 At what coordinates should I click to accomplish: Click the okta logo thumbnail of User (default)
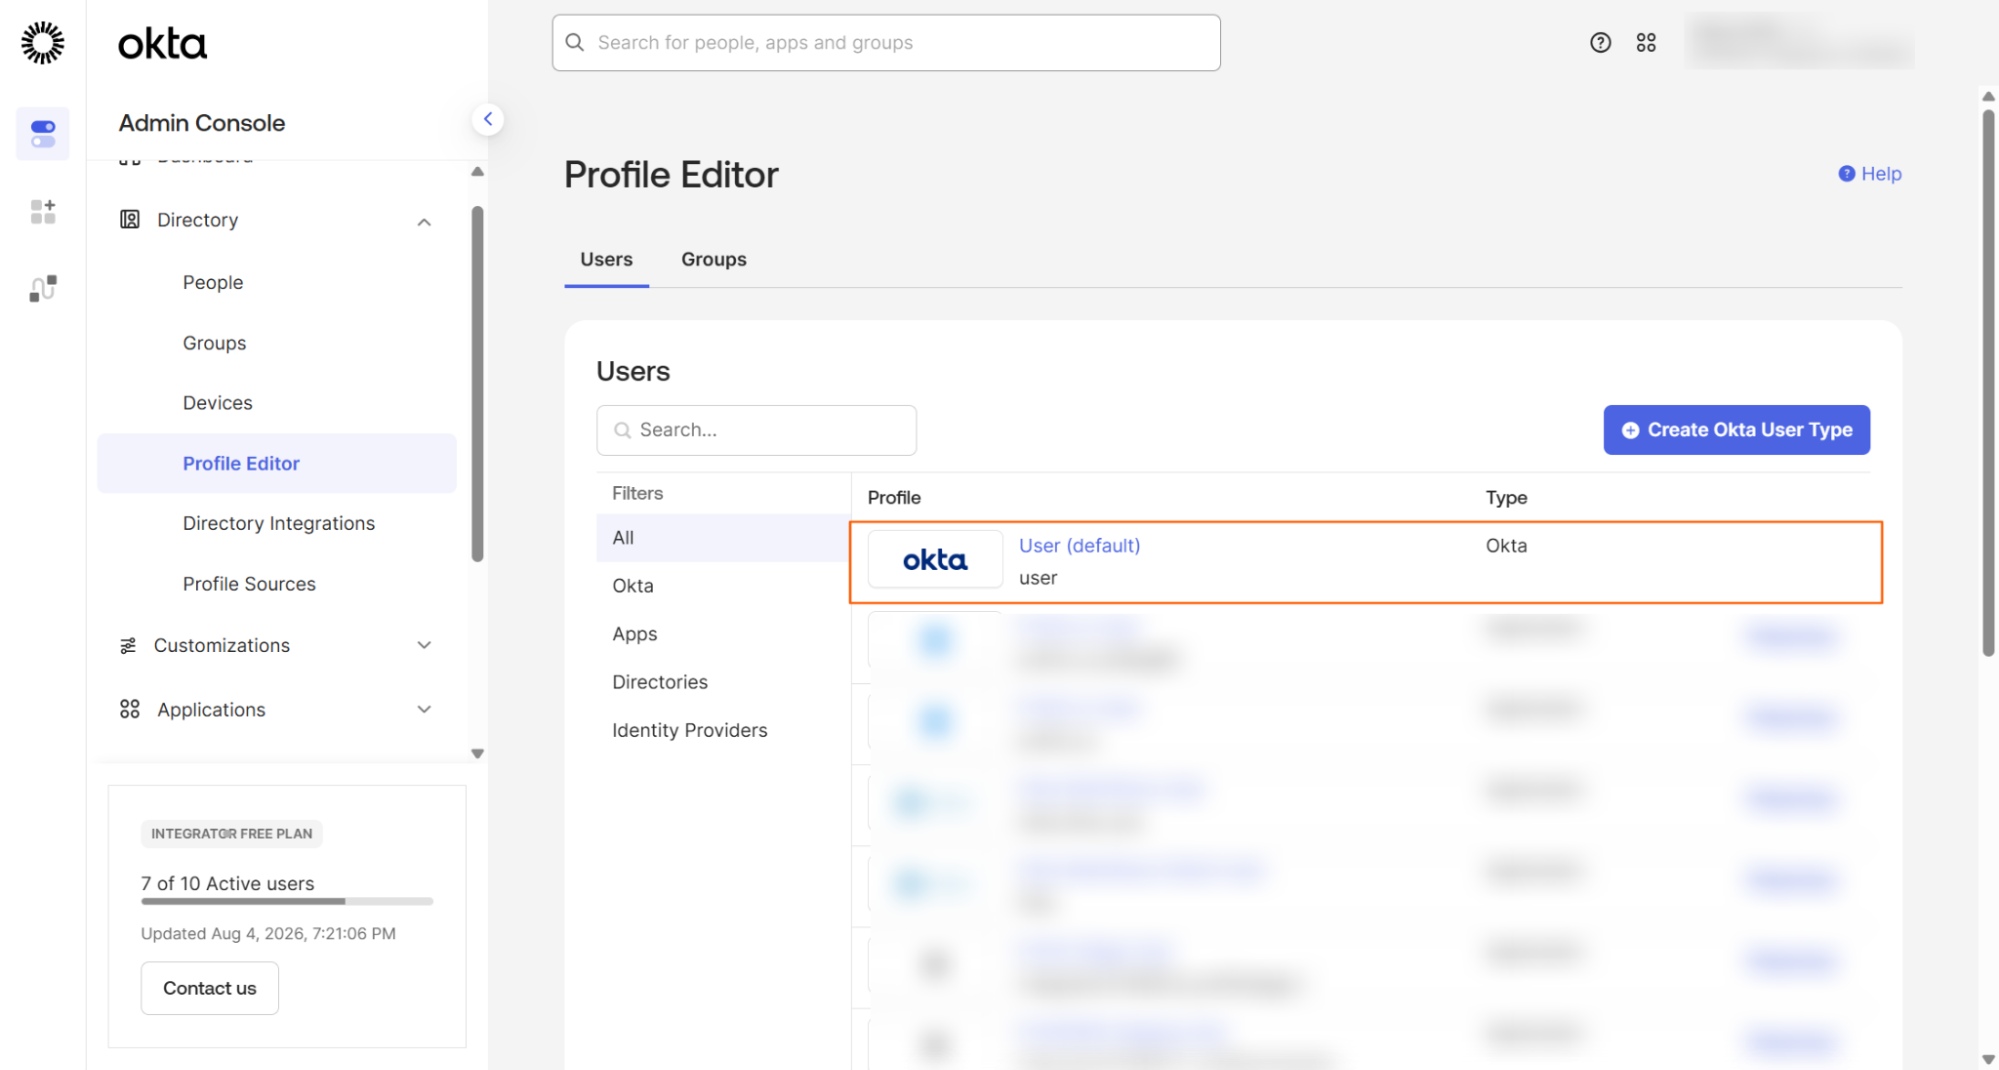tap(935, 560)
